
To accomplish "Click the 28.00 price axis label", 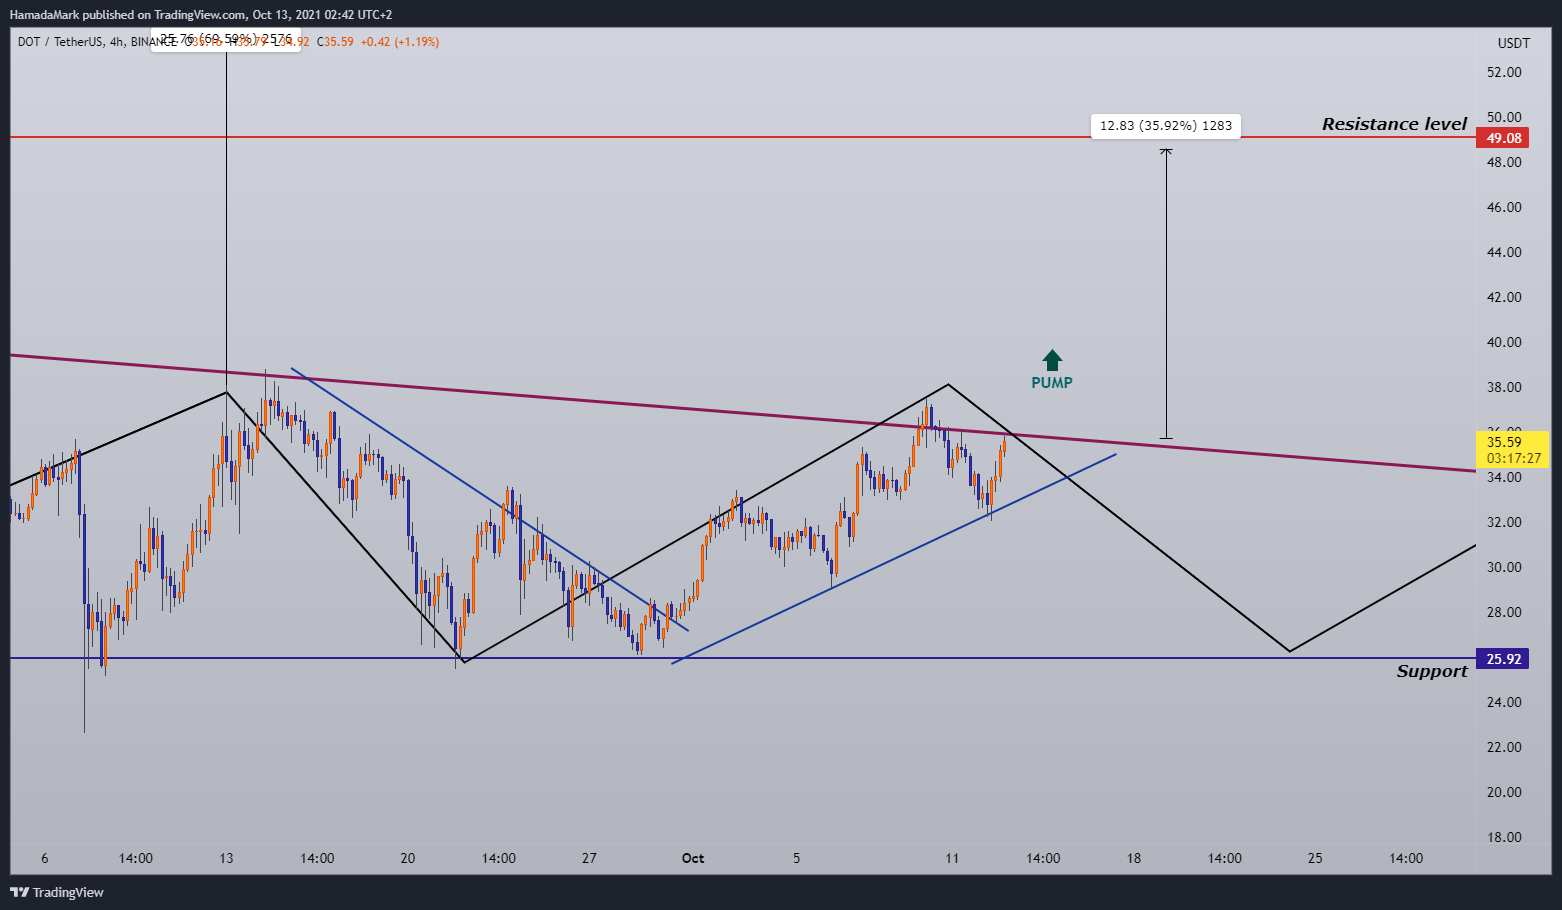I will pos(1504,612).
